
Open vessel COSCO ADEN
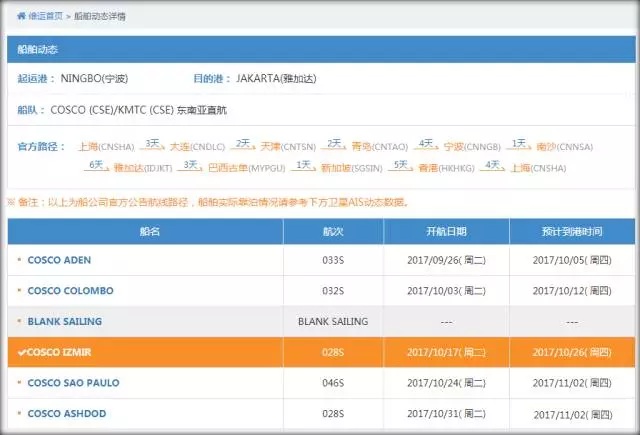(59, 260)
